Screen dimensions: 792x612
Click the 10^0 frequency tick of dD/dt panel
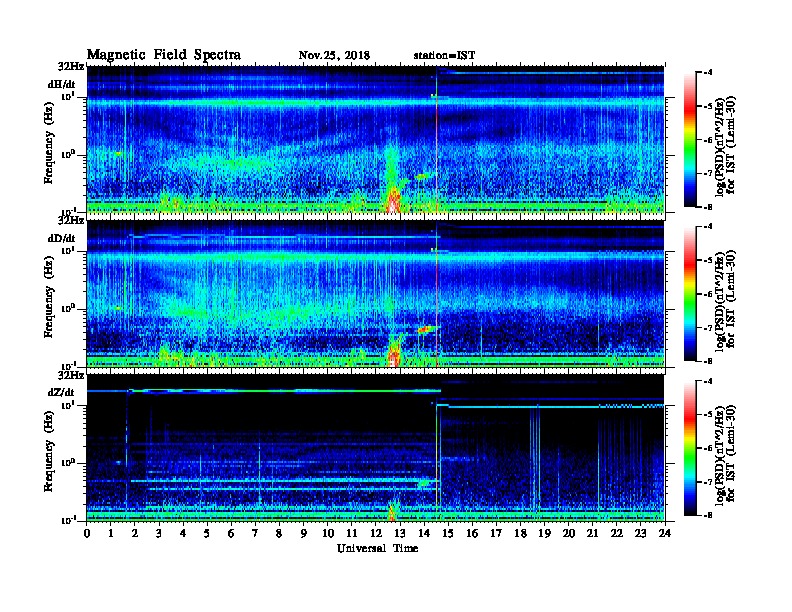click(x=68, y=309)
